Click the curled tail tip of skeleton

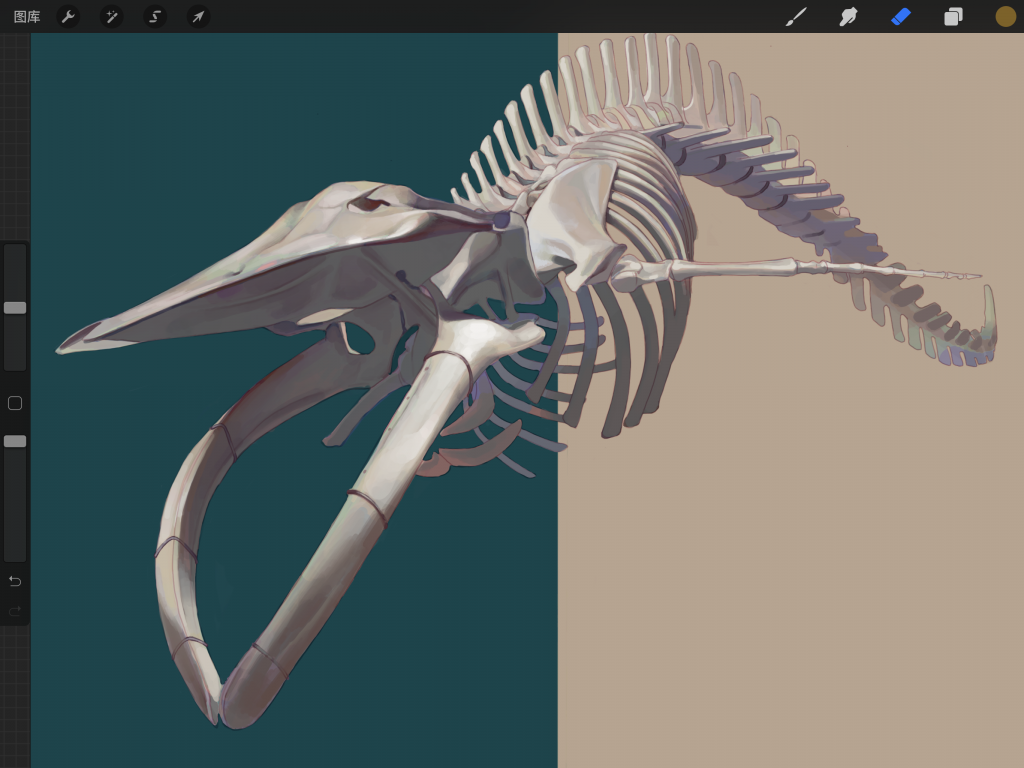(x=989, y=300)
